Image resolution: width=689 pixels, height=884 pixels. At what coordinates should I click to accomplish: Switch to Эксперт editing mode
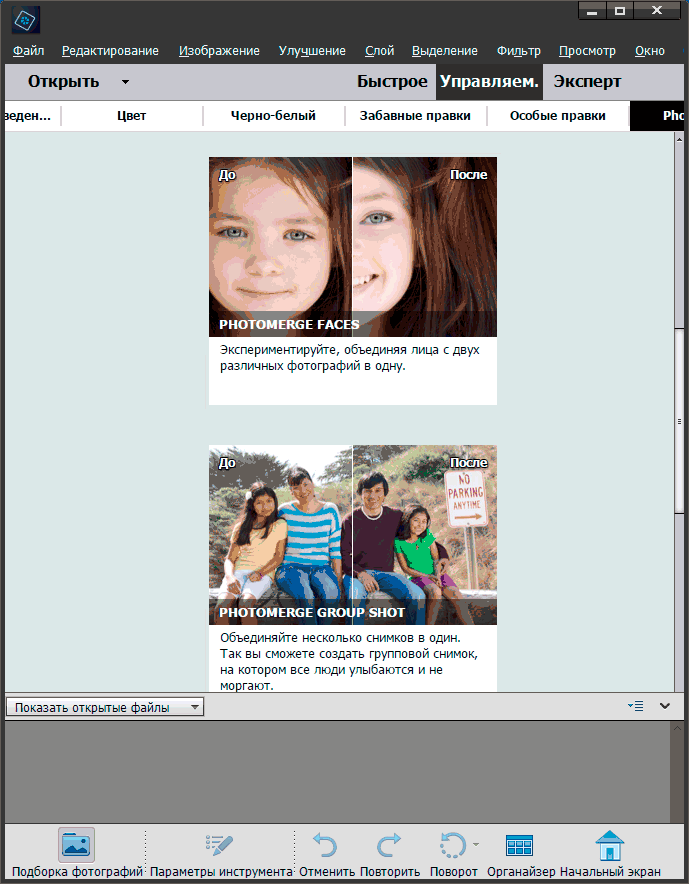[x=587, y=82]
